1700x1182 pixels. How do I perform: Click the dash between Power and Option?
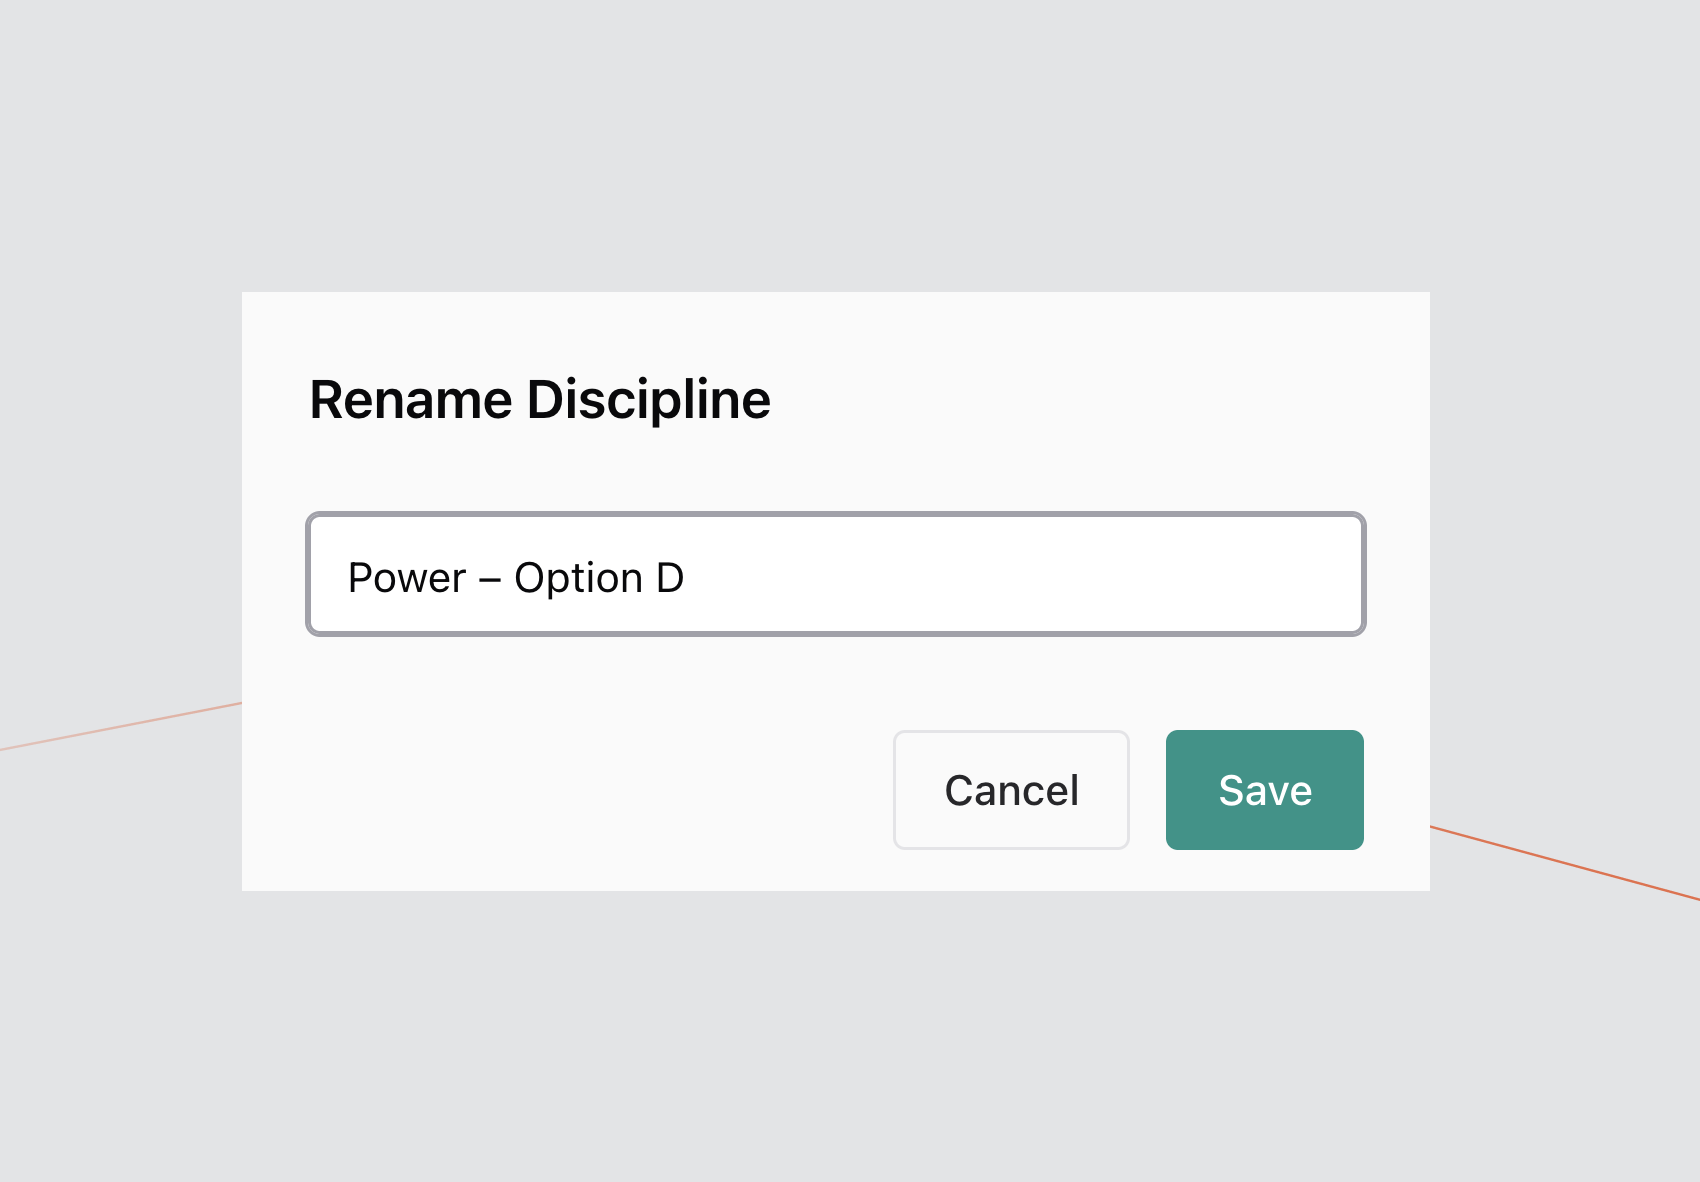tap(490, 579)
